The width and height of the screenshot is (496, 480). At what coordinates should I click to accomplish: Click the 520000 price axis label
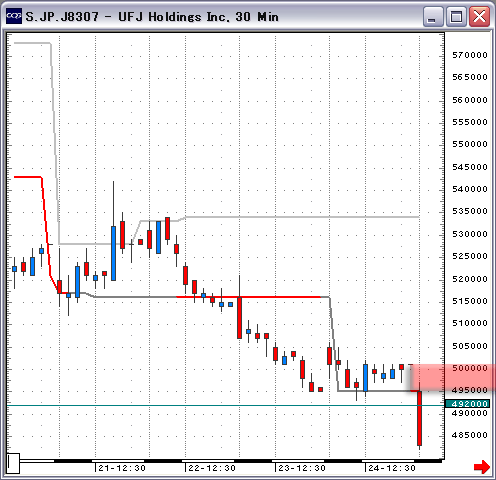(470, 279)
